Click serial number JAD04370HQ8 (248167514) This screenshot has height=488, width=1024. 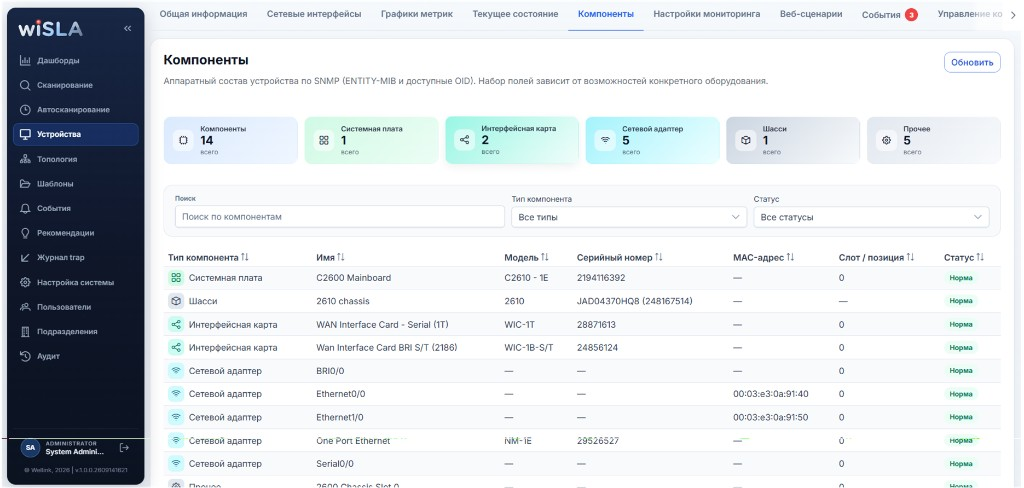(635, 301)
